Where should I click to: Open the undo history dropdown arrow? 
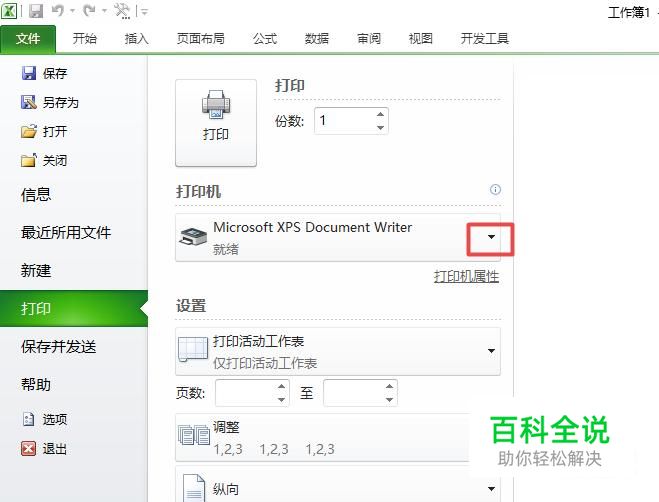pyautogui.click(x=72, y=11)
